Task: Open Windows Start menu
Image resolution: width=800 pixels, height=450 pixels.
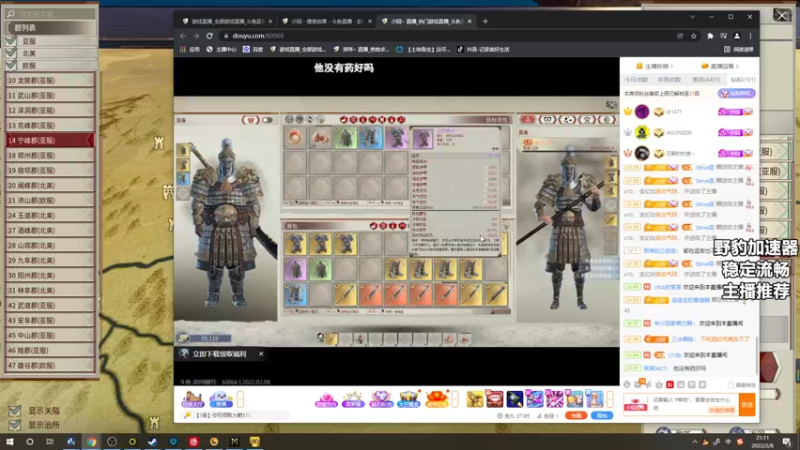Action: (x=9, y=442)
